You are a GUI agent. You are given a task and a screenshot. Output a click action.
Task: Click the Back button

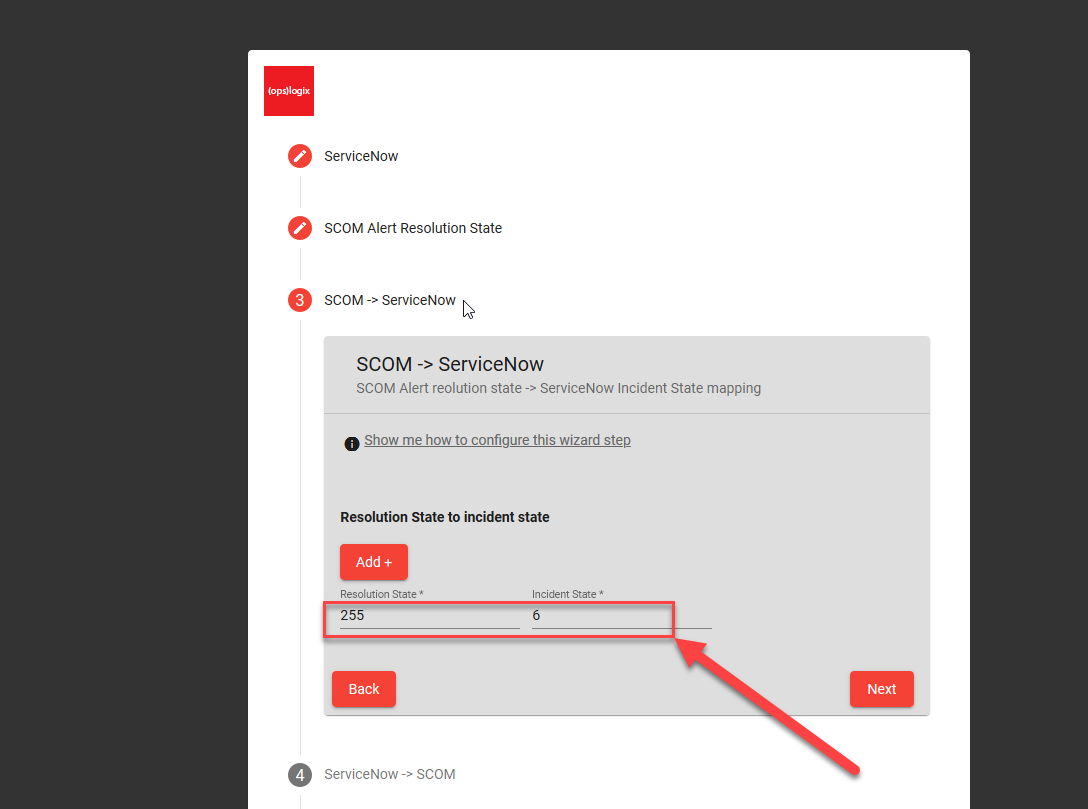363,689
